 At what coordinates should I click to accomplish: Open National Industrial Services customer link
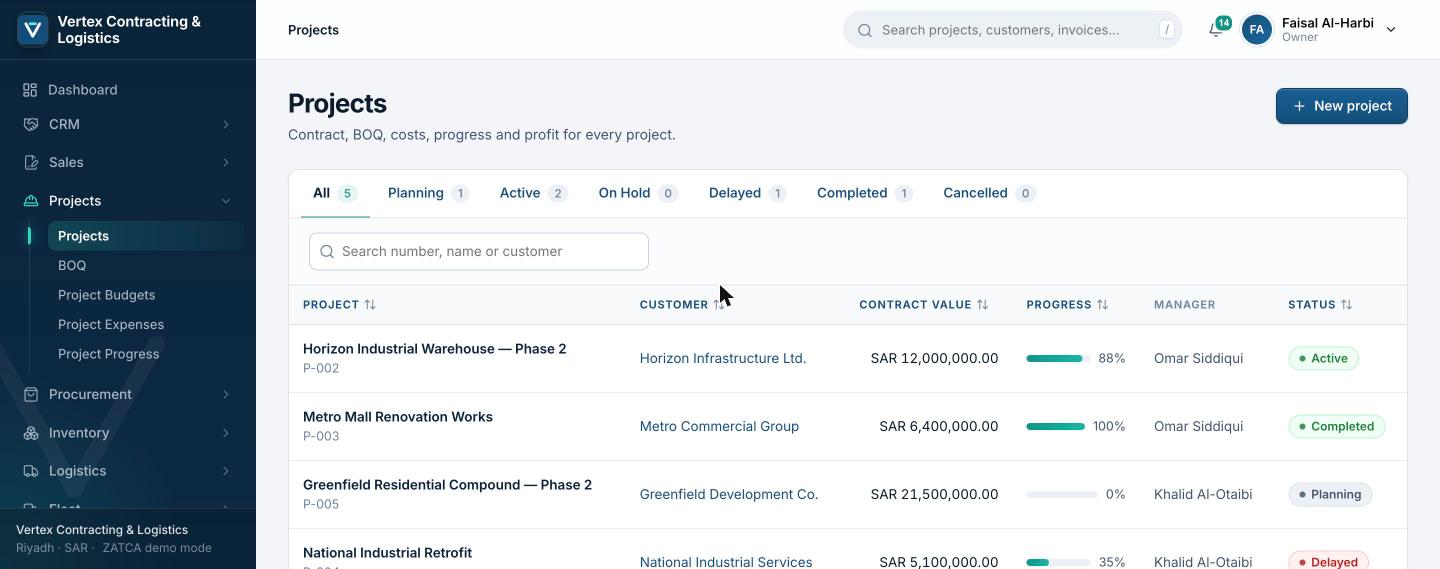(726, 562)
